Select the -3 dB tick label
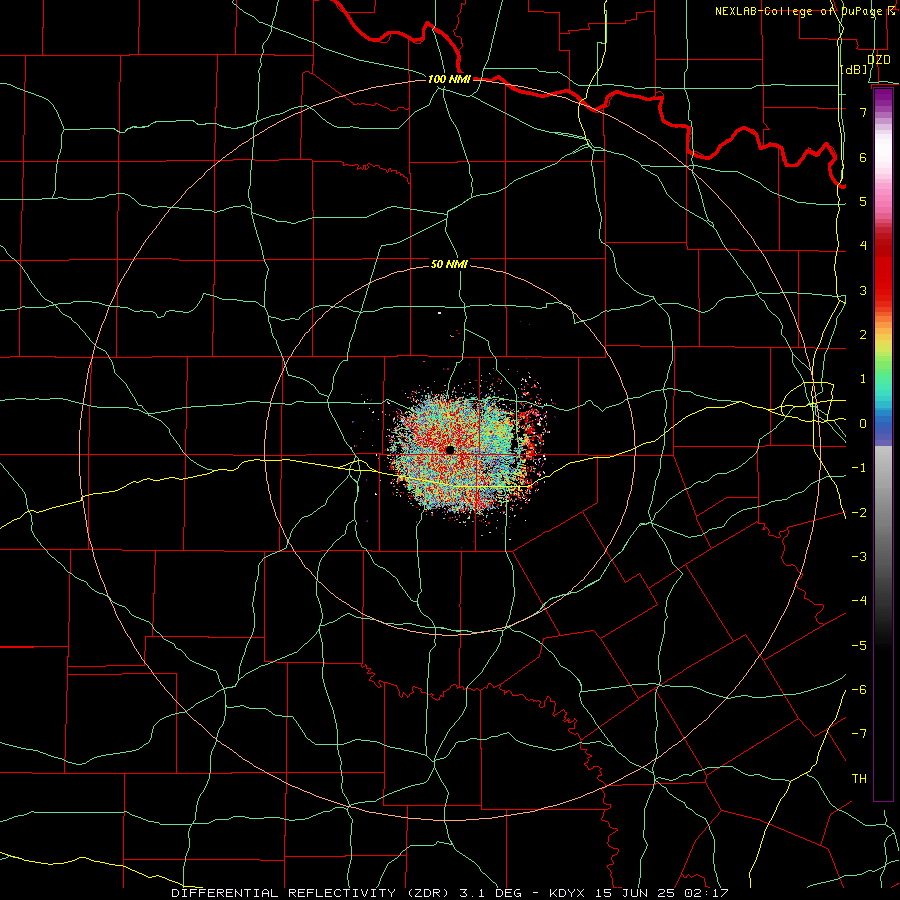 click(859, 557)
